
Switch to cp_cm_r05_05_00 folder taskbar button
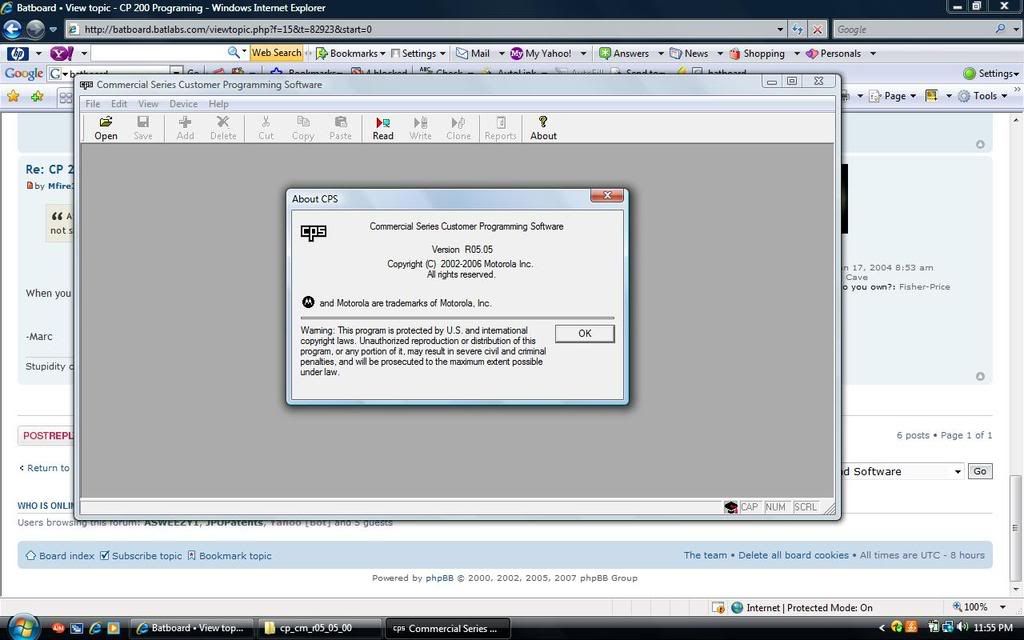318,628
